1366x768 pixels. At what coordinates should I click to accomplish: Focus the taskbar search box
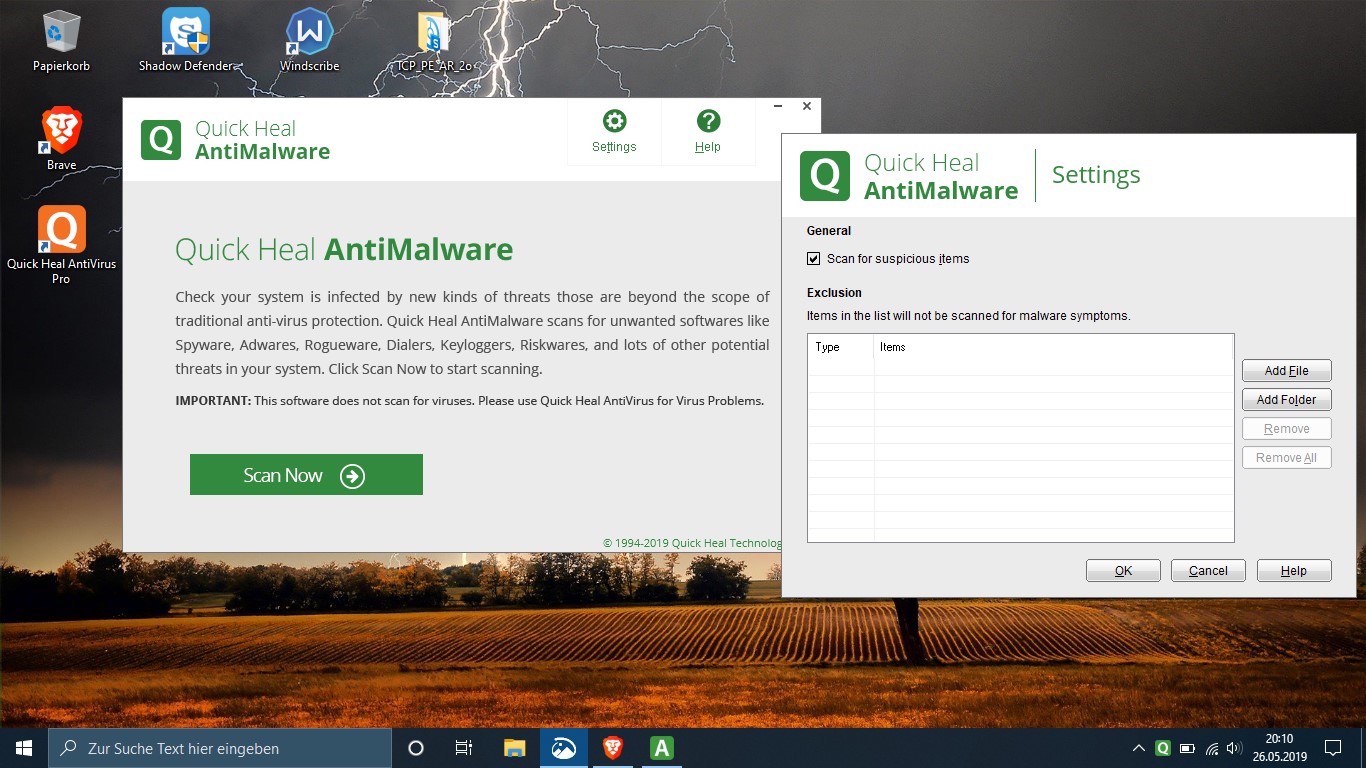tap(220, 748)
